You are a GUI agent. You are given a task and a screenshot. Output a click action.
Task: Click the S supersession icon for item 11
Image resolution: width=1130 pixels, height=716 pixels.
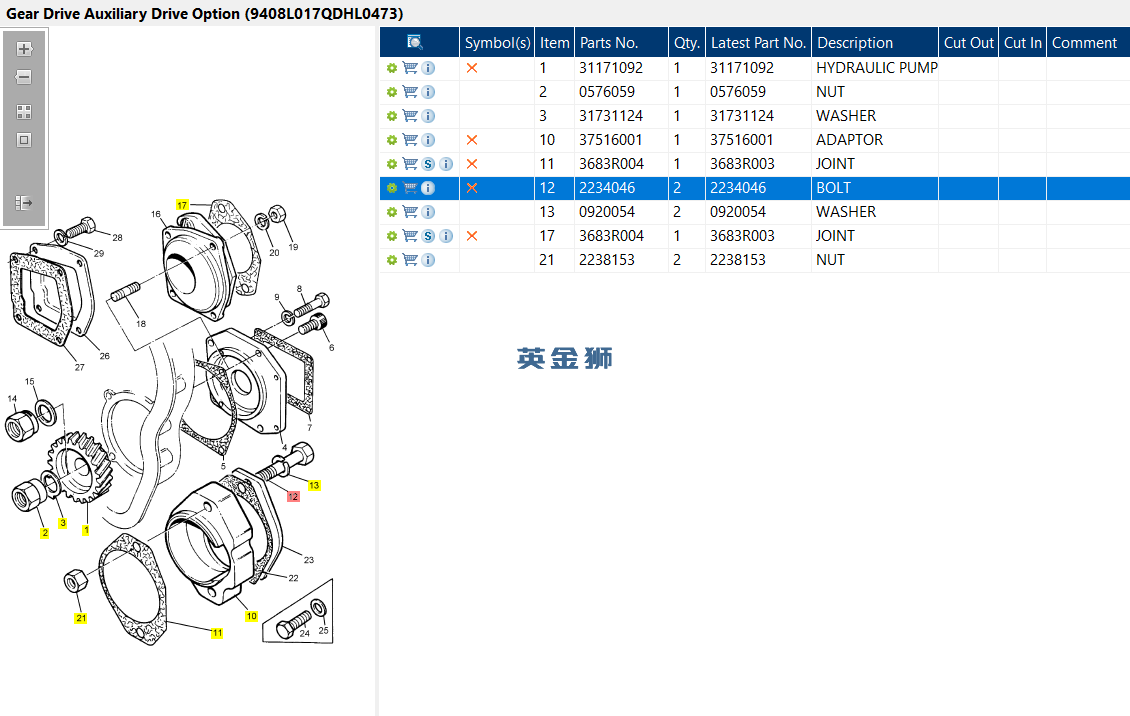coord(428,164)
